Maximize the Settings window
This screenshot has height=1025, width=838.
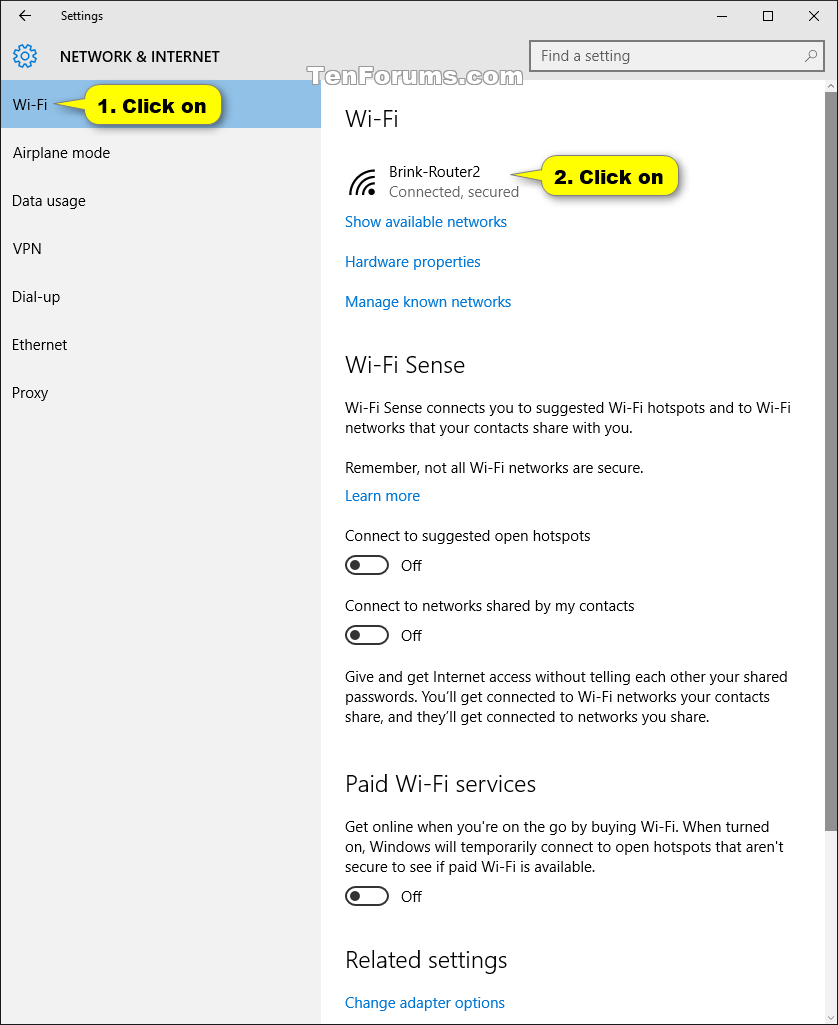pos(768,16)
